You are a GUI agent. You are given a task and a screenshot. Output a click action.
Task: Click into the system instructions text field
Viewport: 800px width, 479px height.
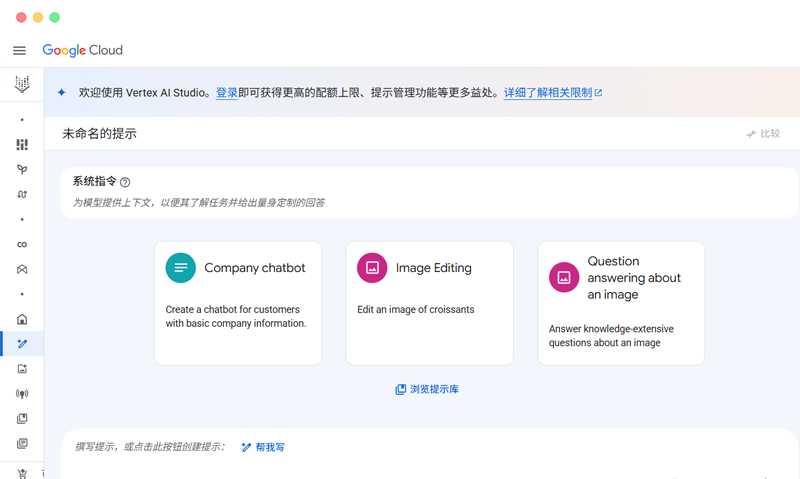point(400,203)
